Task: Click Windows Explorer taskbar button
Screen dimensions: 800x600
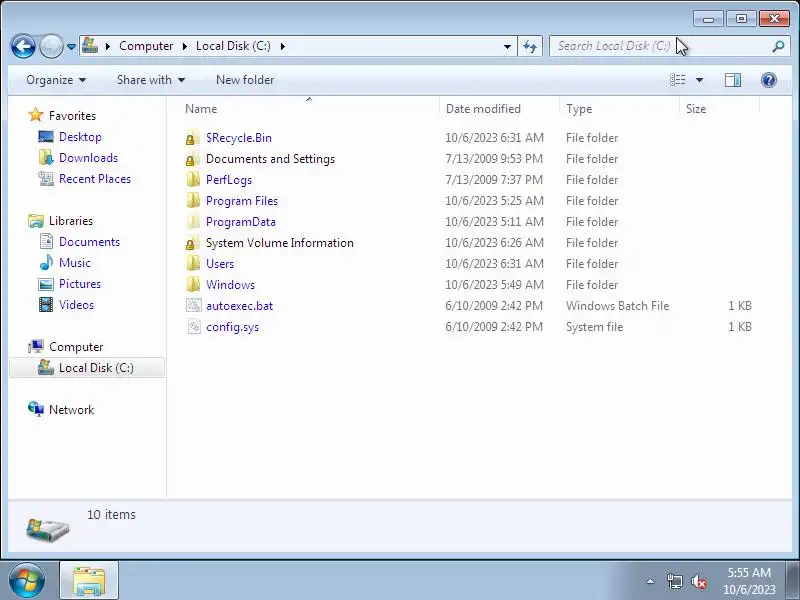Action: [x=89, y=581]
